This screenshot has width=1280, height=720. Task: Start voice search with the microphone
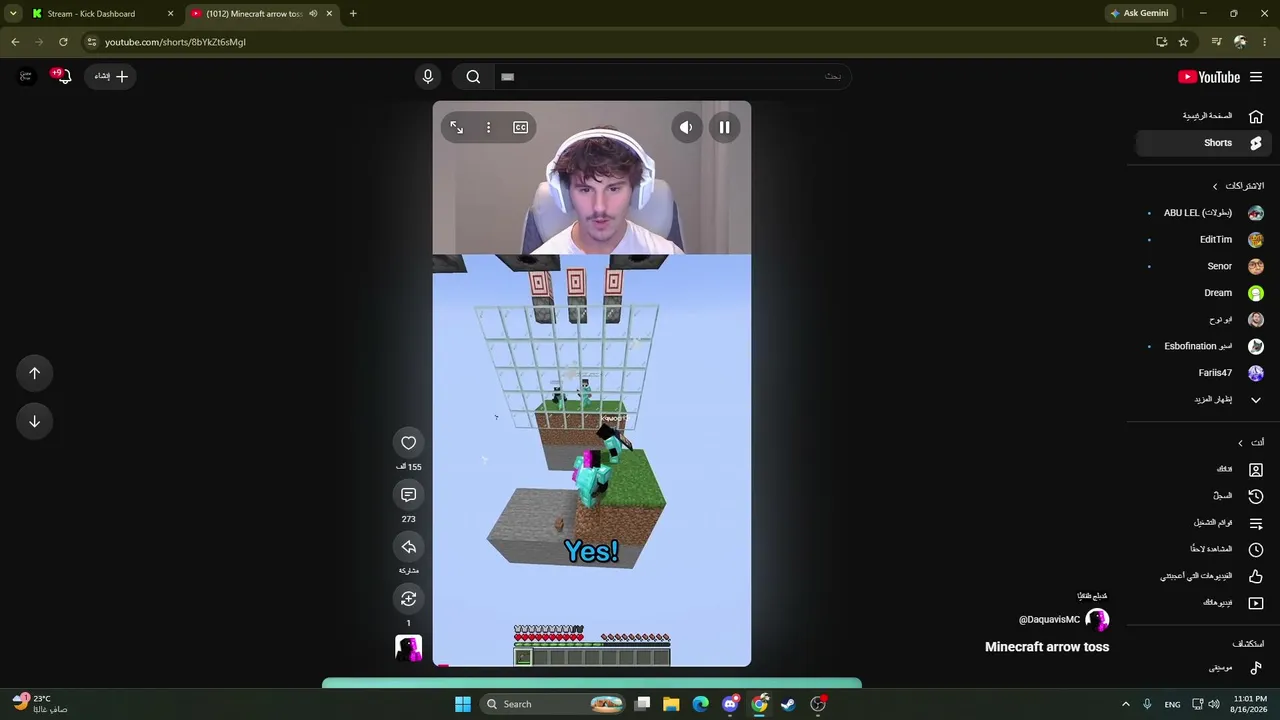pos(428,77)
